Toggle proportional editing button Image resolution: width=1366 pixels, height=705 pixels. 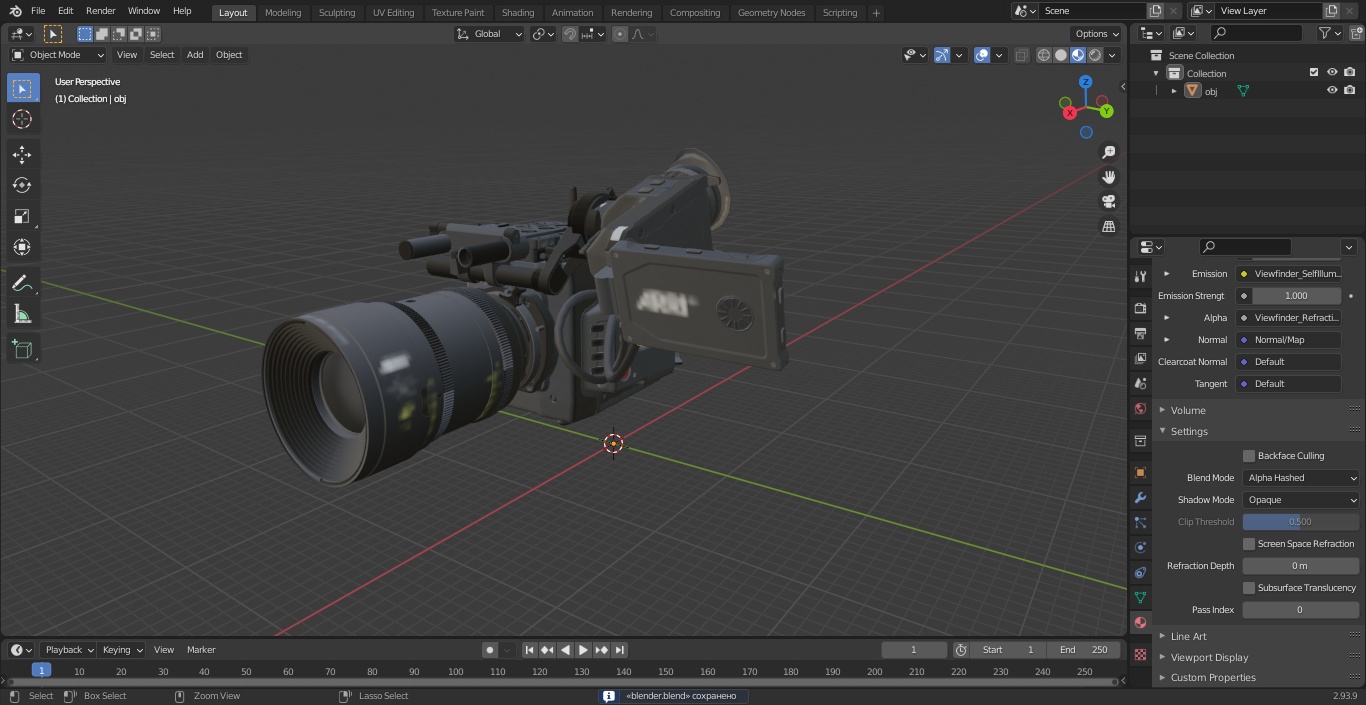click(x=620, y=34)
